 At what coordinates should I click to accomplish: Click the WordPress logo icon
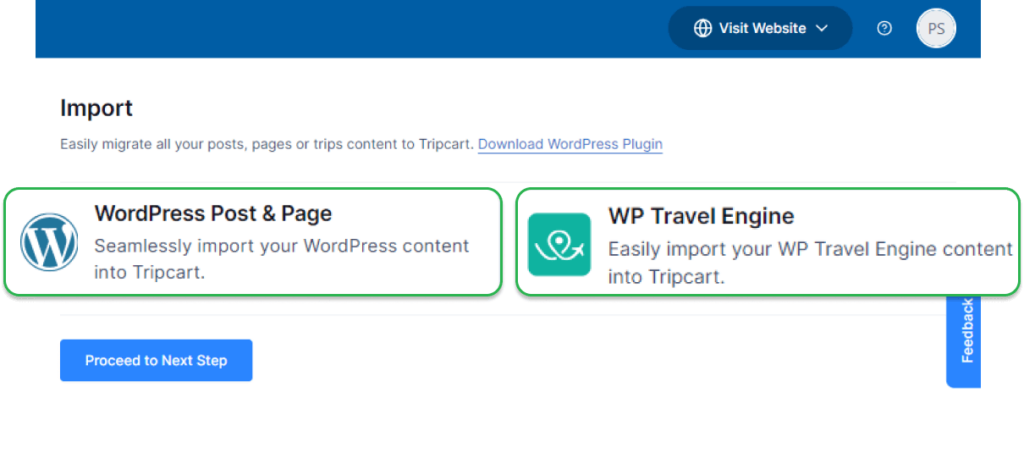click(x=49, y=242)
